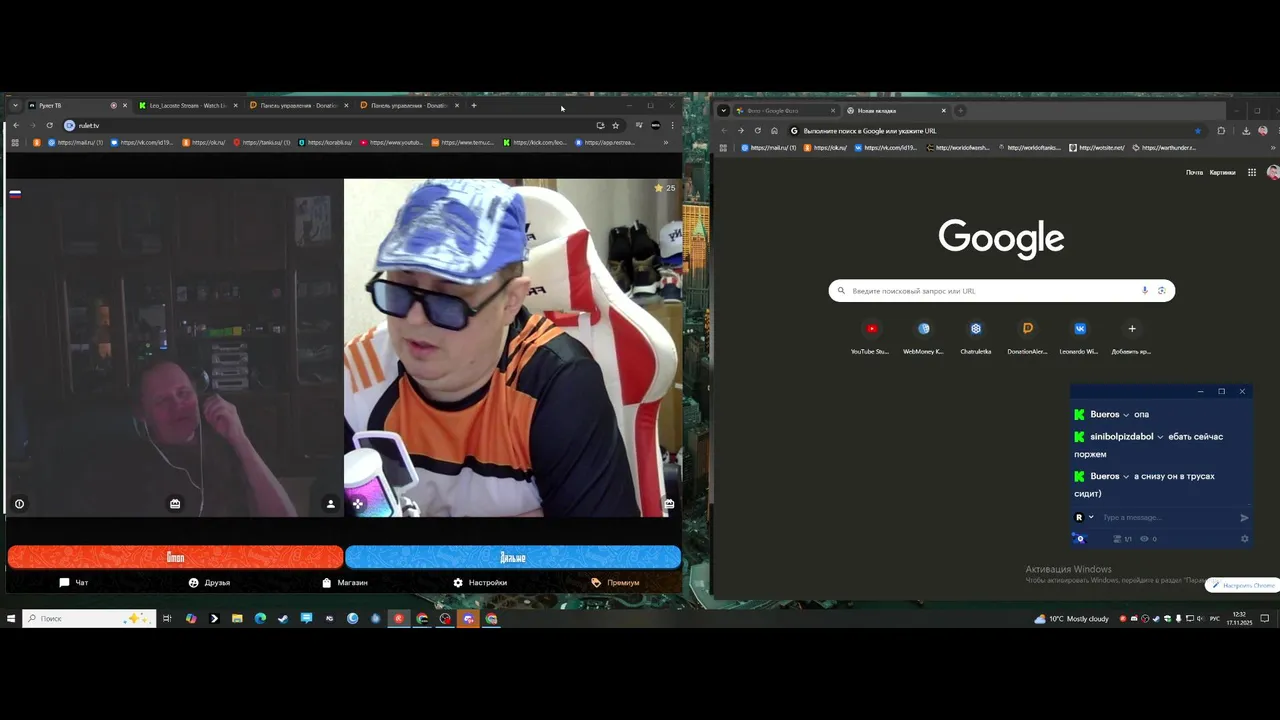Click the taskbar Поиск search box
Image resolution: width=1280 pixels, height=720 pixels.
pos(89,619)
